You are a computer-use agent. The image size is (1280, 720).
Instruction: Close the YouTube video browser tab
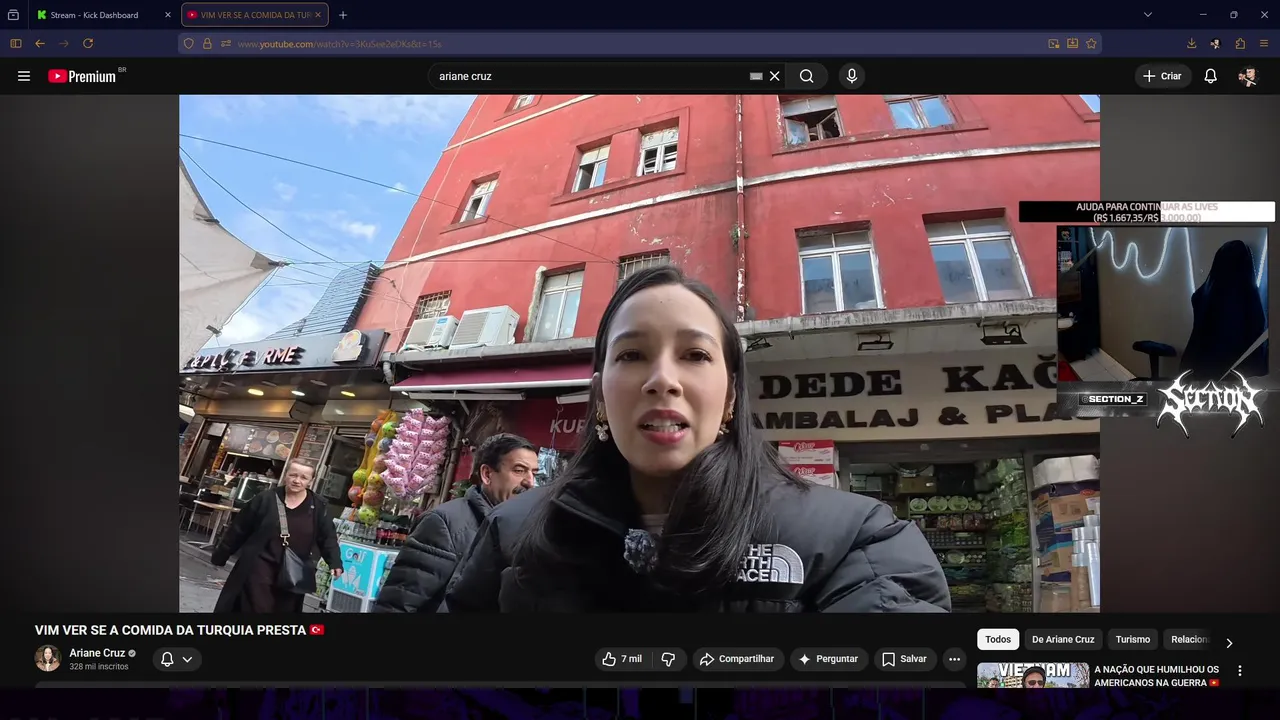pyautogui.click(x=318, y=15)
